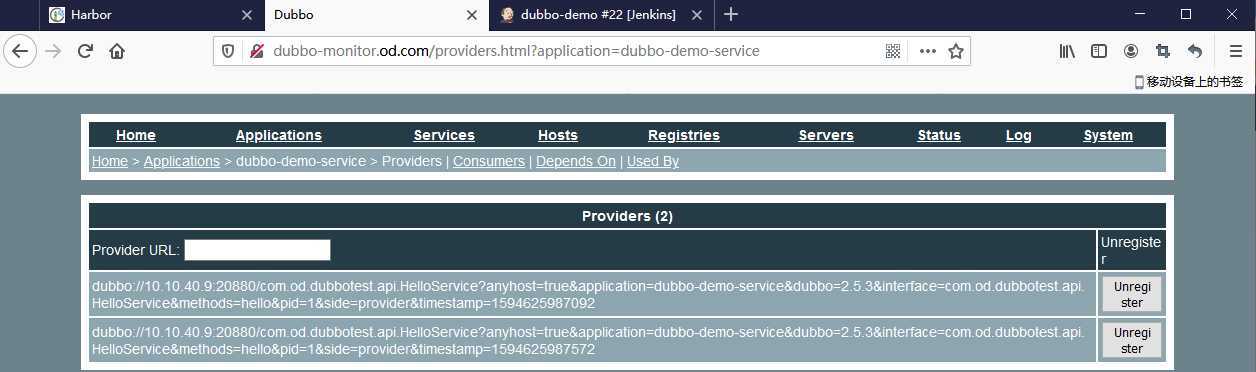Open a new browser tab
This screenshot has width=1256, height=372.
point(731,14)
